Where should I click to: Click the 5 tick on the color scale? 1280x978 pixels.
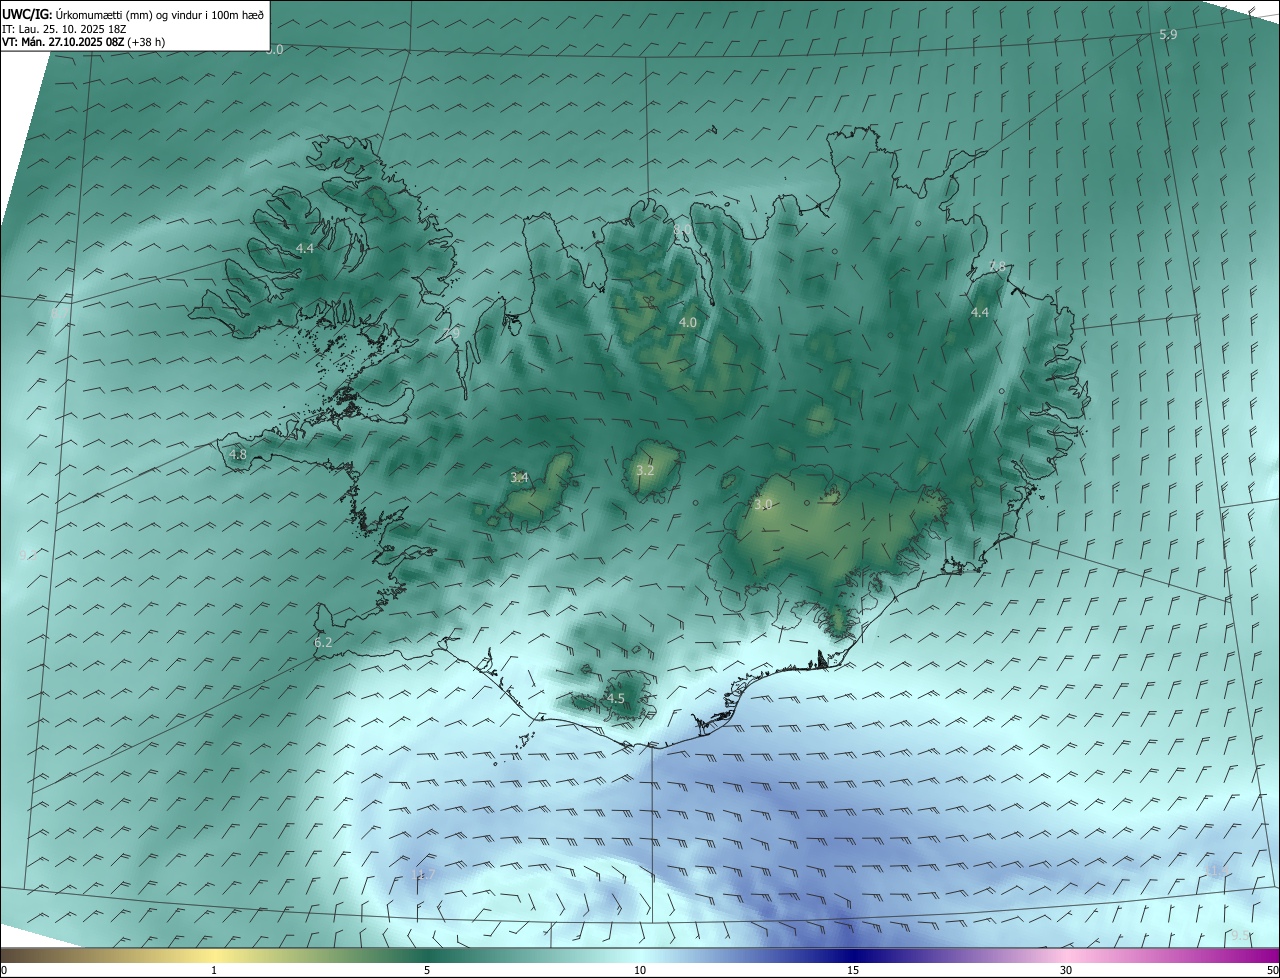coord(427,970)
